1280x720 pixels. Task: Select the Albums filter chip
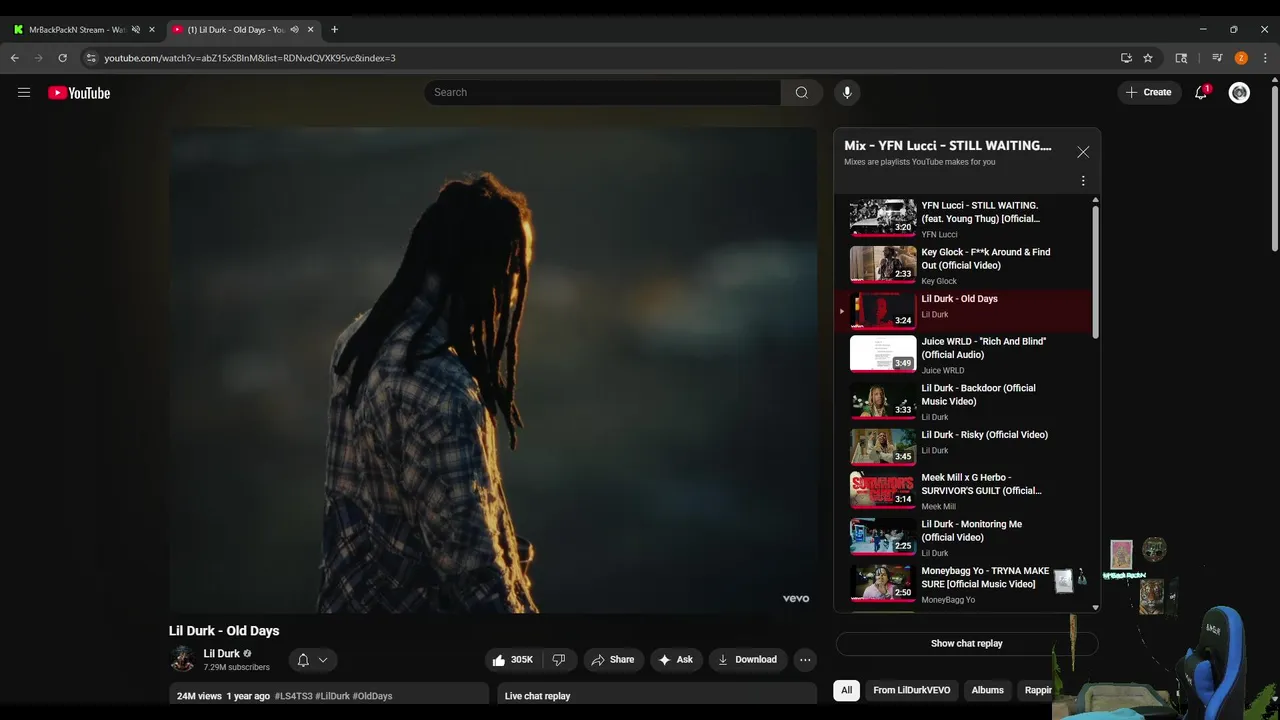pyautogui.click(x=988, y=690)
